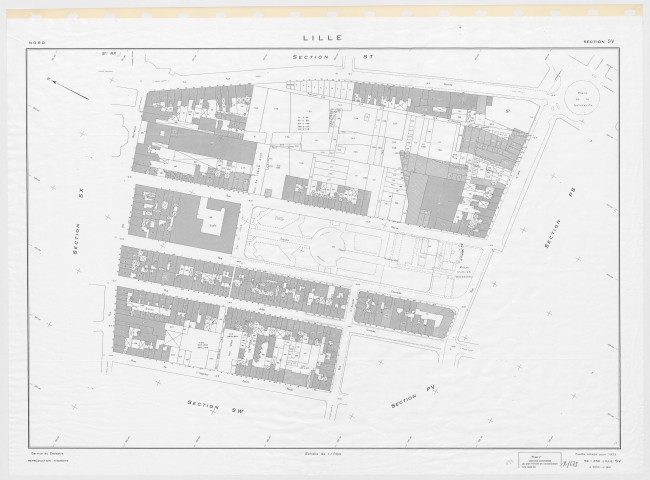Click the NORD label in top-left header

click(x=36, y=43)
